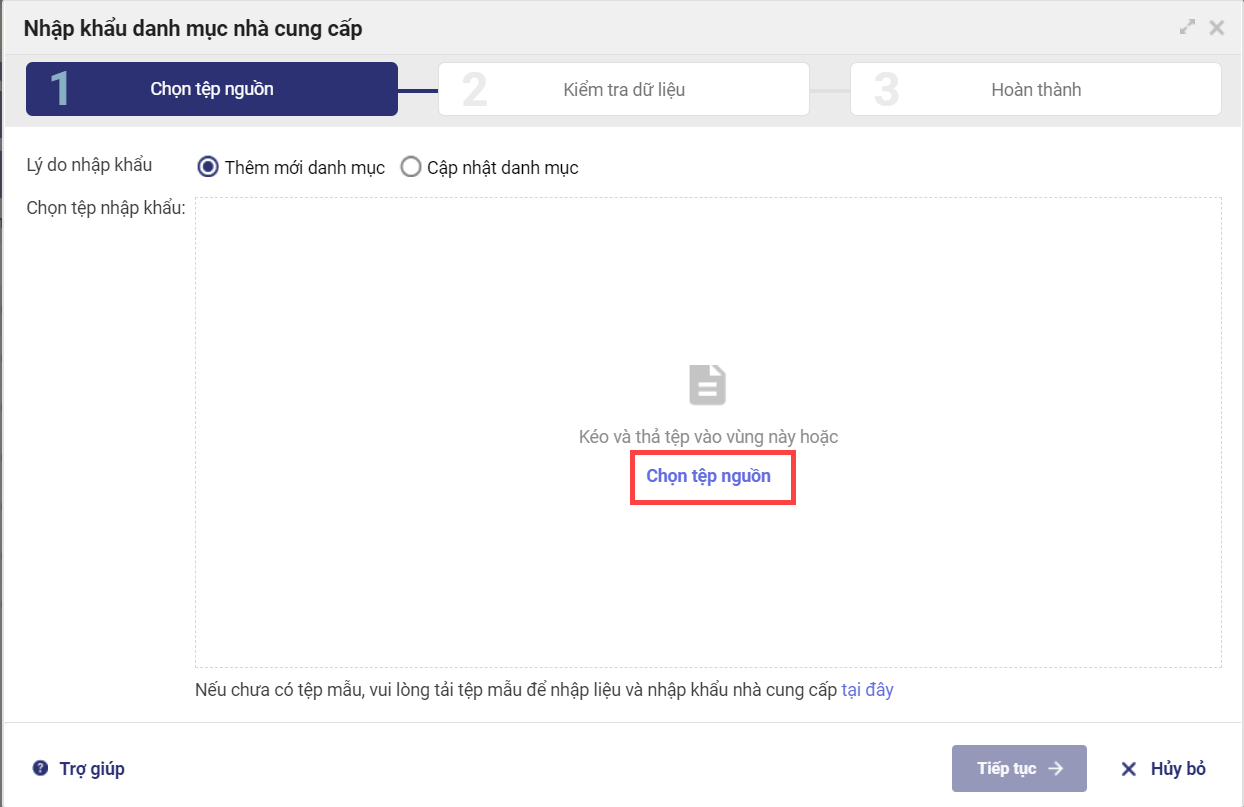Click the 'Lý do nhập khẩu' label
The width and height of the screenshot is (1244, 807).
tap(90, 165)
